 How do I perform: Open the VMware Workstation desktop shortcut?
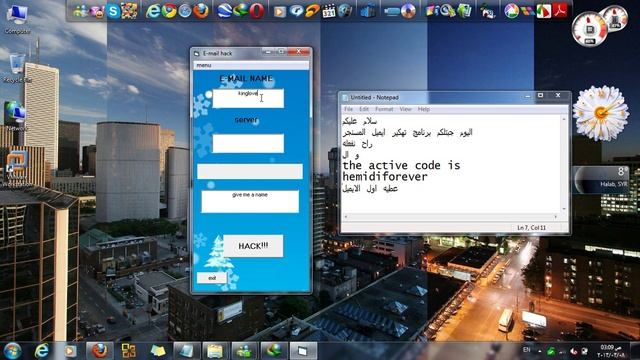[16, 169]
